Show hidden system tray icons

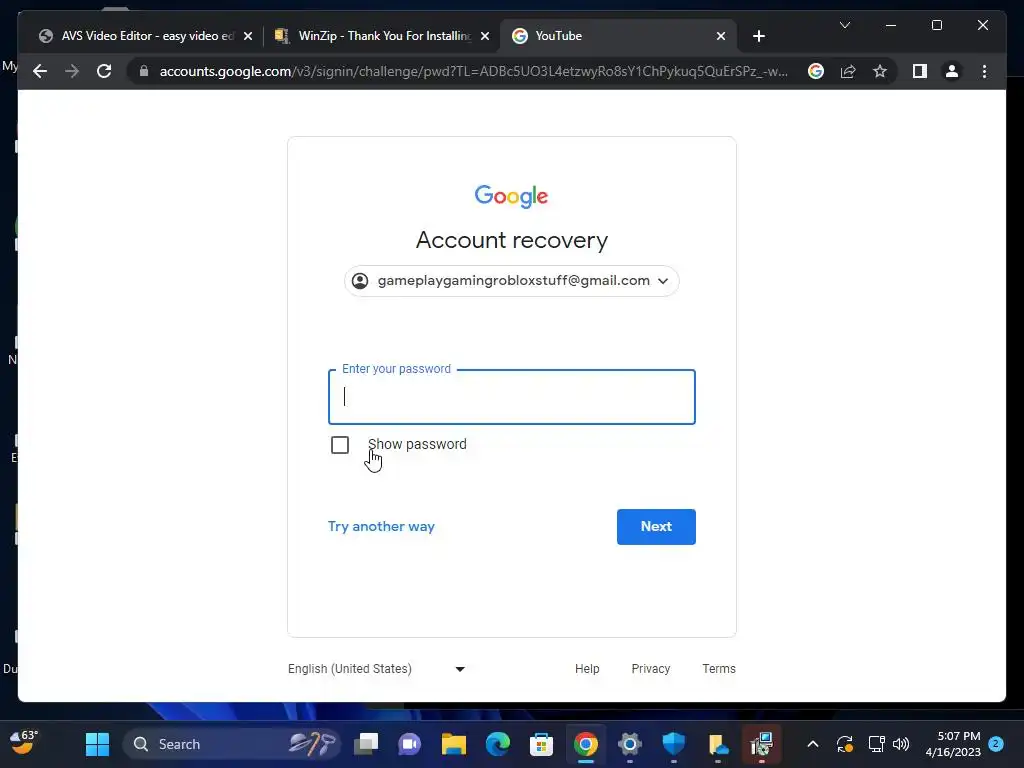[x=813, y=744]
